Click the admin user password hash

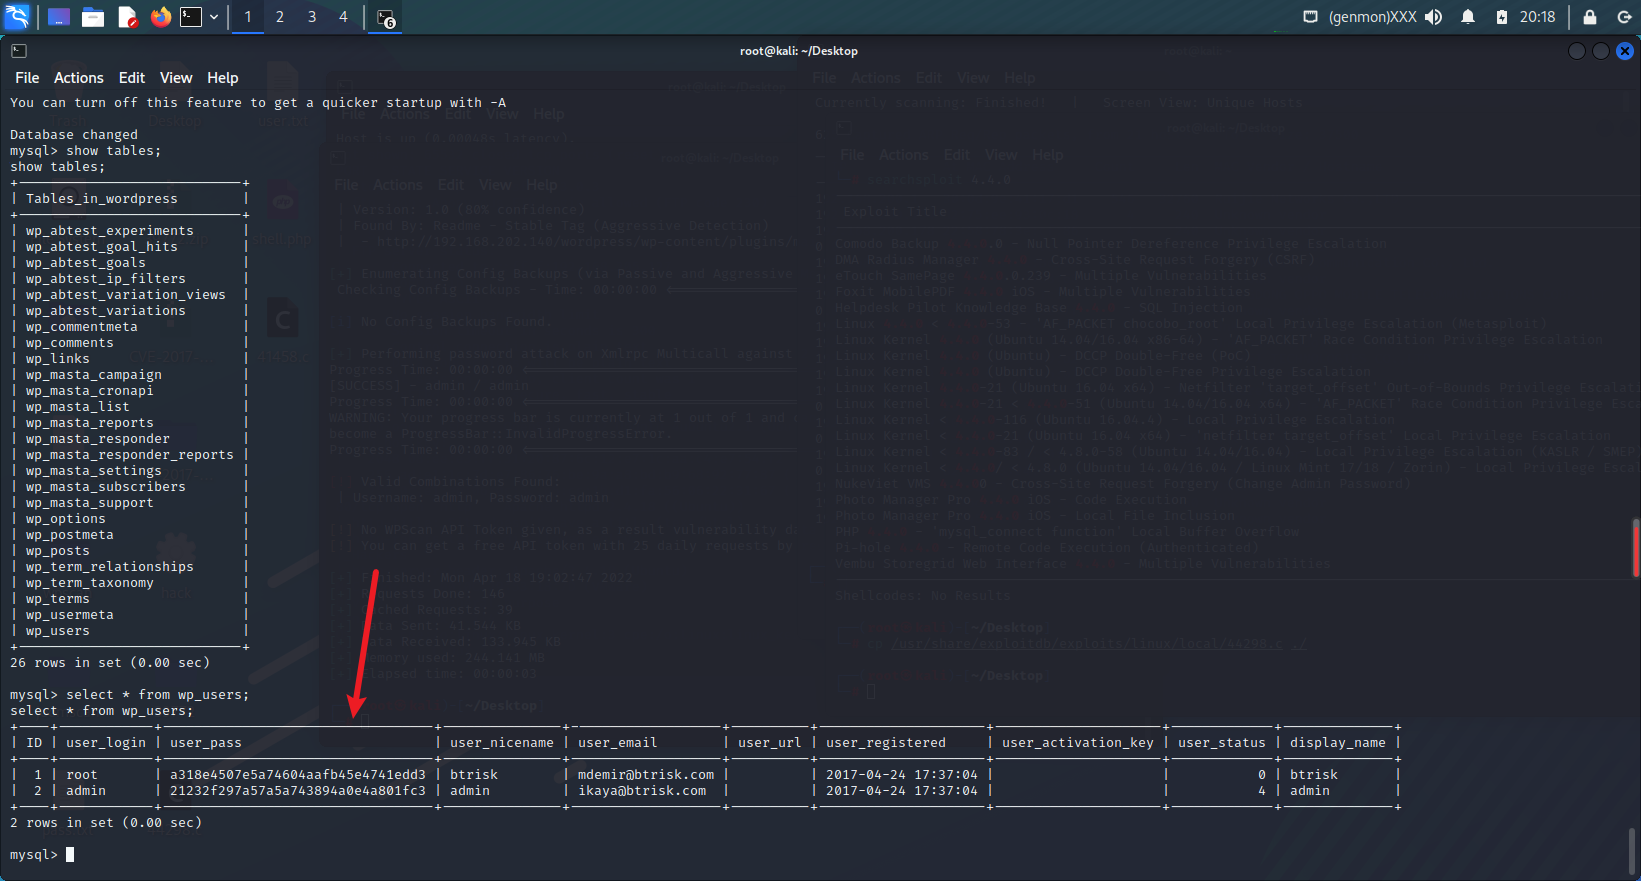(x=298, y=791)
